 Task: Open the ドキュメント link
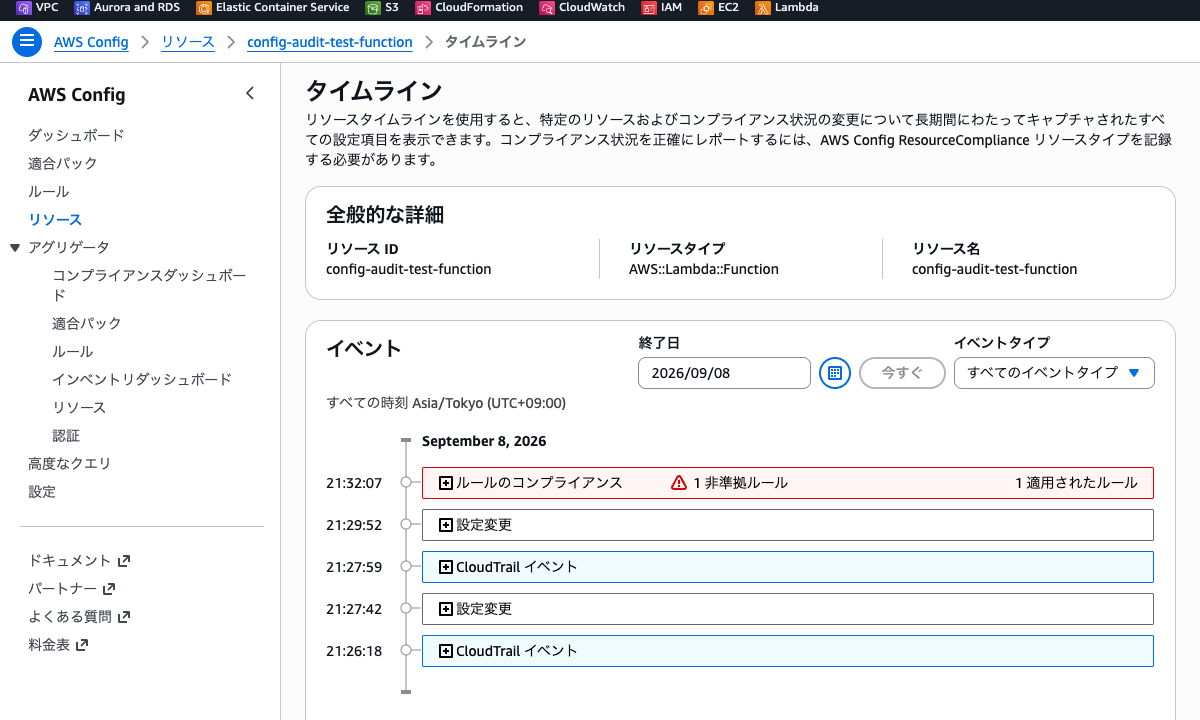tap(70, 561)
